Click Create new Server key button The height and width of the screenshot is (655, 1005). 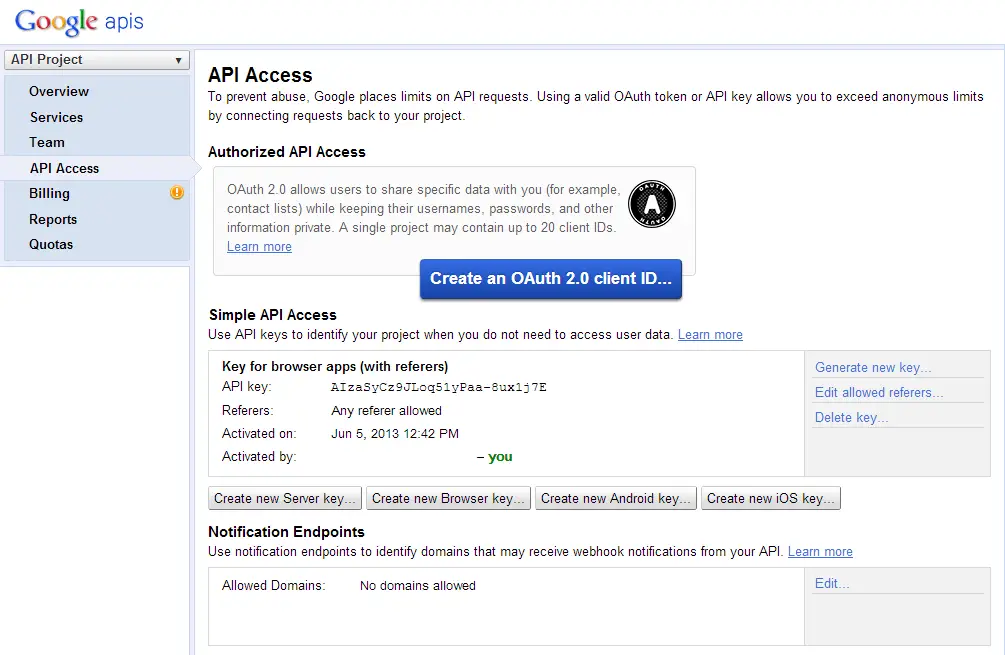[285, 498]
